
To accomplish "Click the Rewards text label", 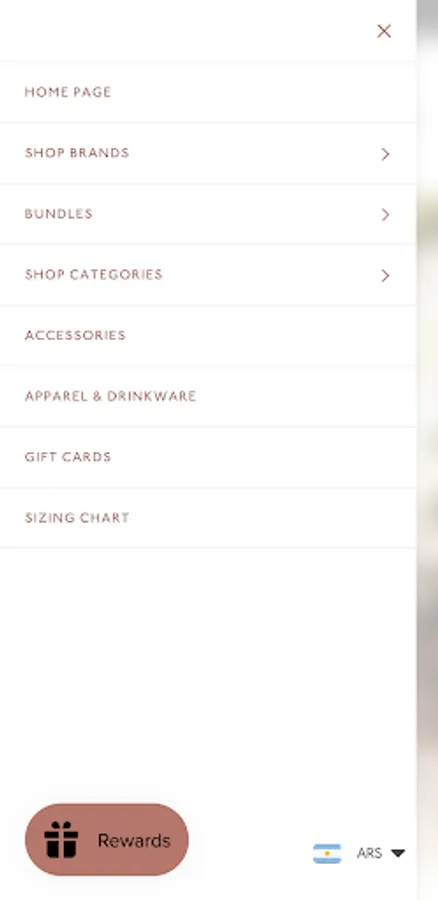I will coord(134,841).
